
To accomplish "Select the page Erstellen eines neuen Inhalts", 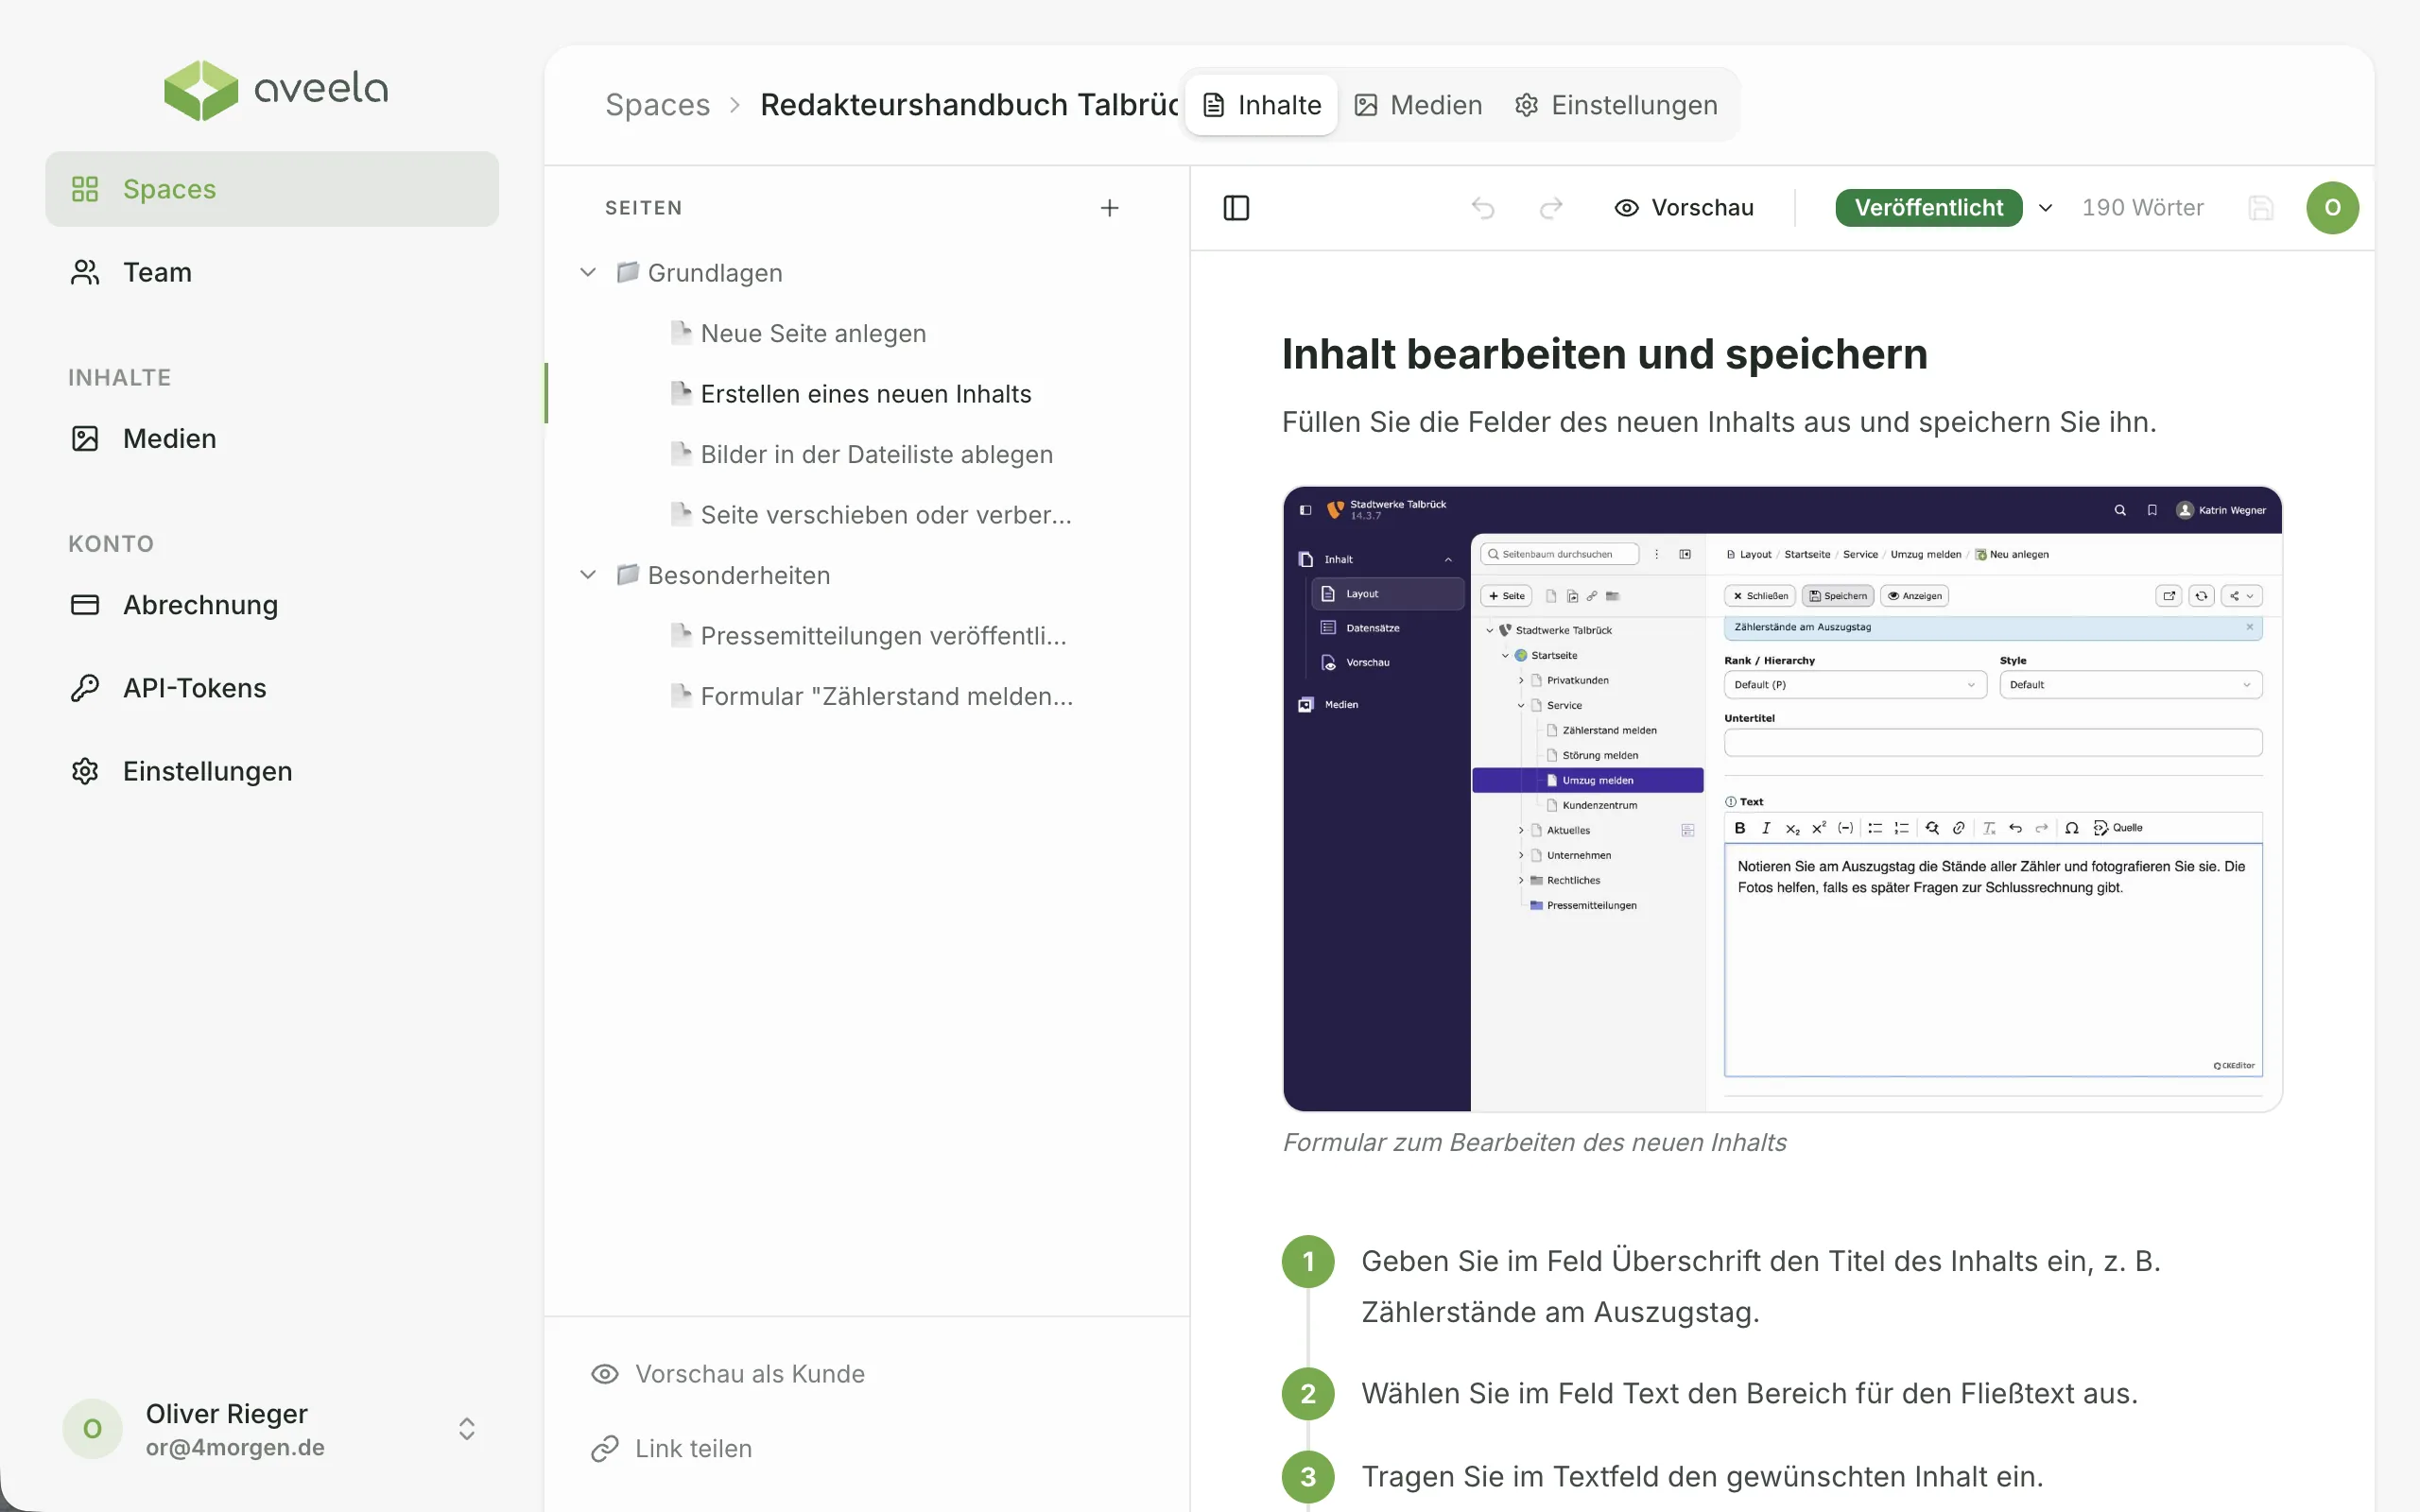I will [x=866, y=393].
